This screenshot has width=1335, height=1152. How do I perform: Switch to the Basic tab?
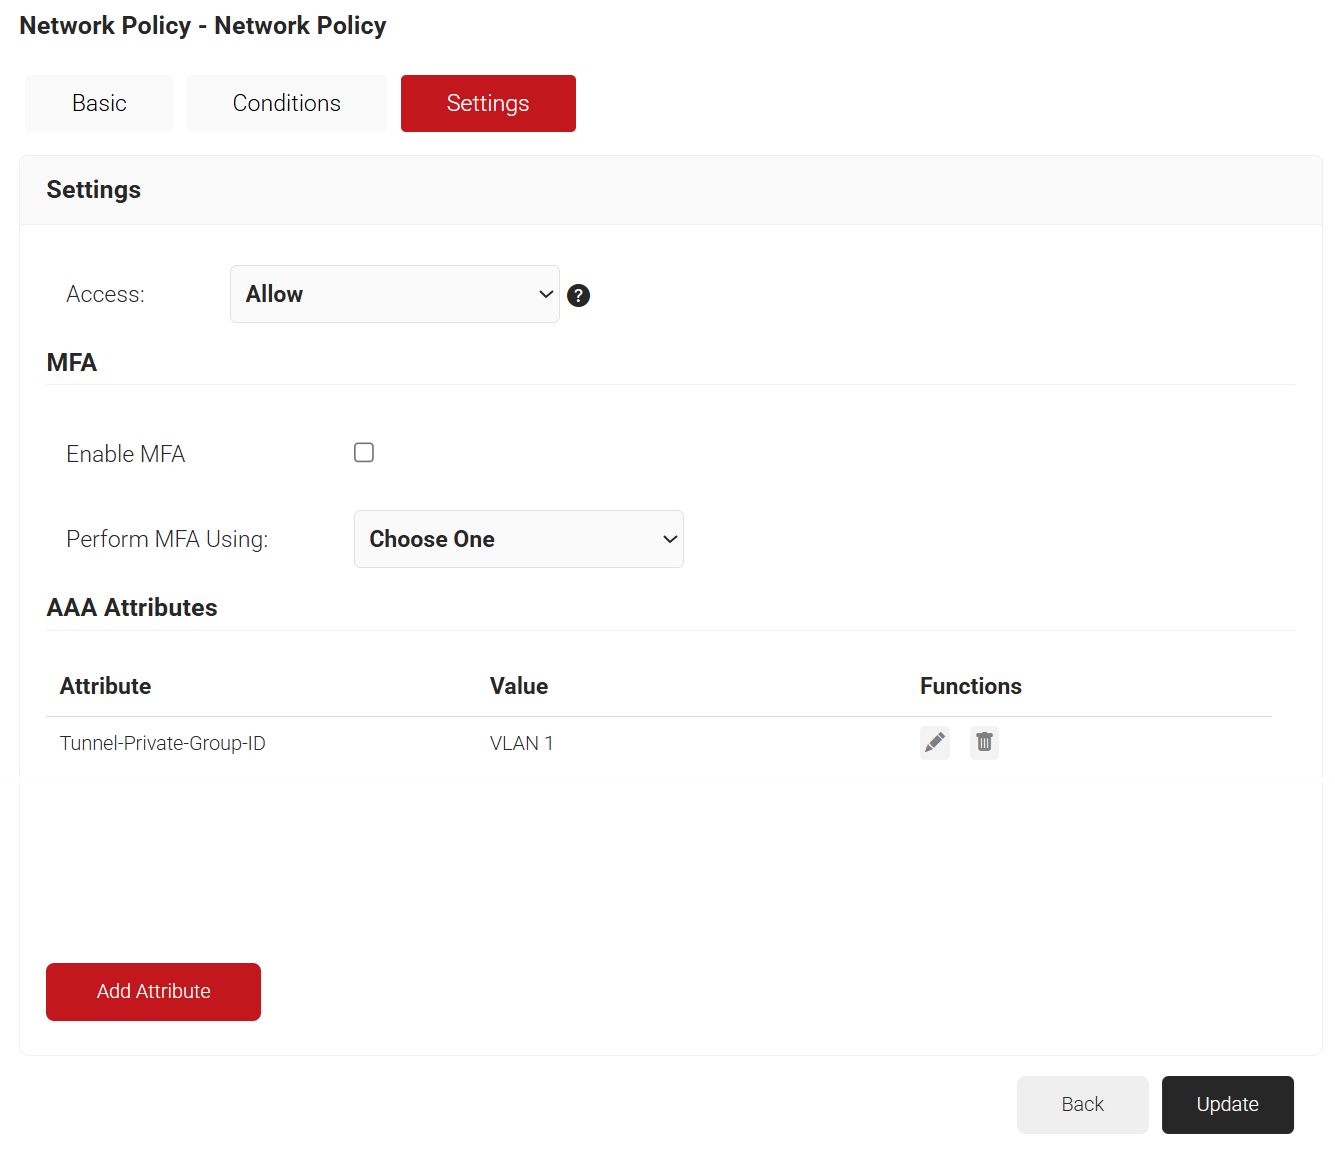tap(99, 103)
